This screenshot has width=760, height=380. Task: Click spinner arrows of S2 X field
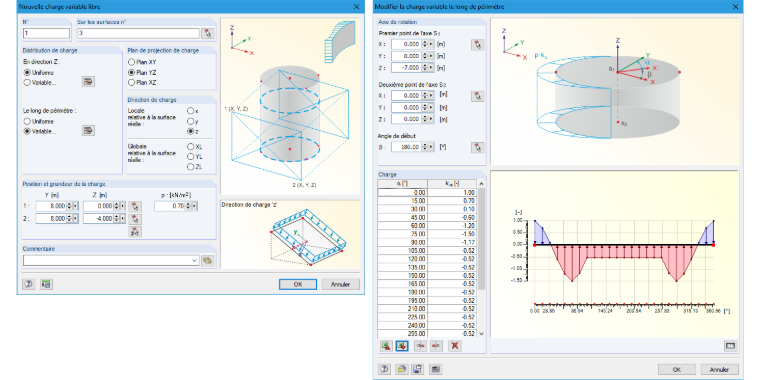click(x=425, y=96)
